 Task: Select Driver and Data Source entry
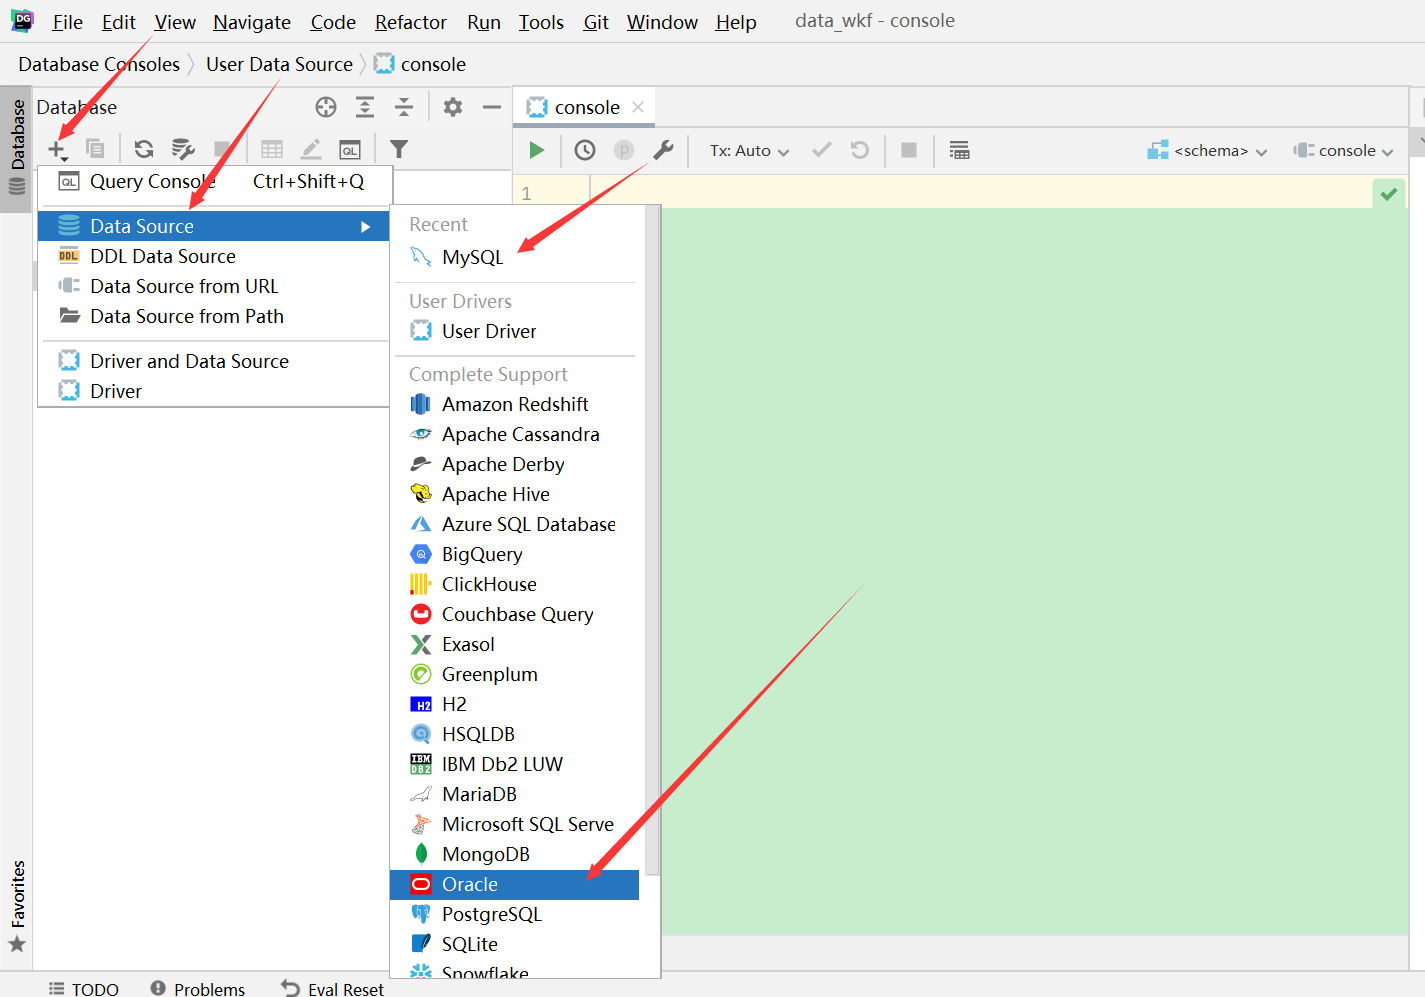click(213, 361)
